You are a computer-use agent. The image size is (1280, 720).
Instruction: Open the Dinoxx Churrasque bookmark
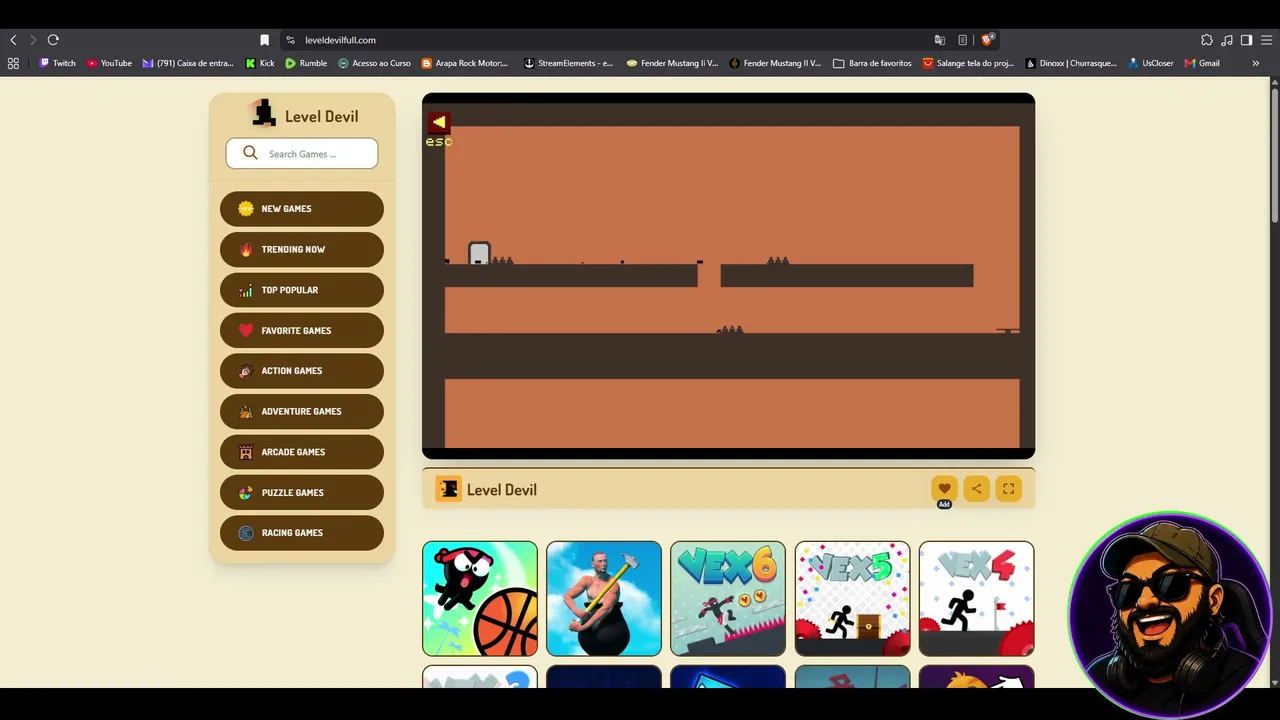(x=1071, y=63)
